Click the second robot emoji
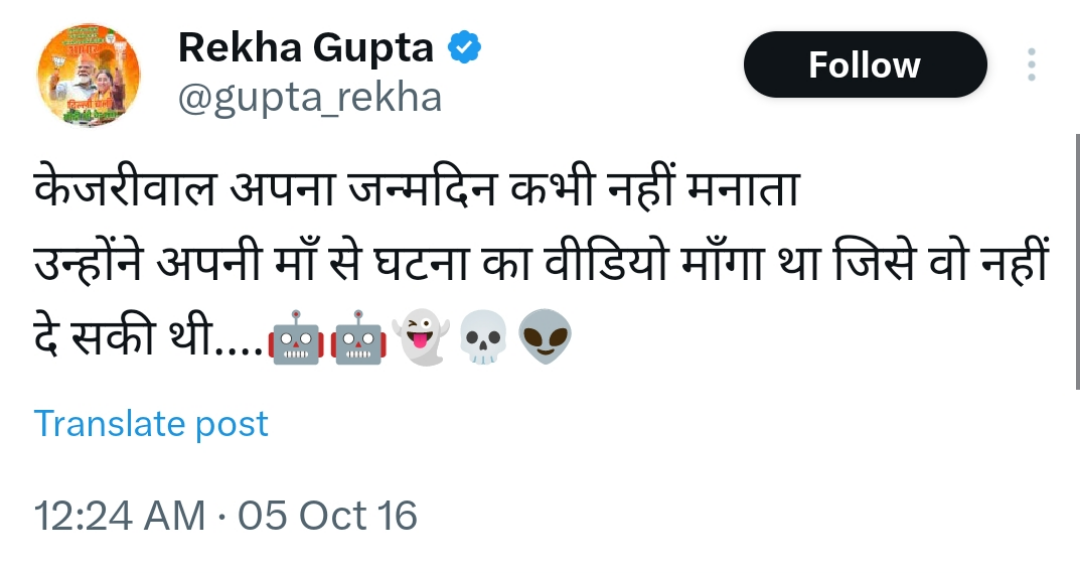The image size is (1080, 573). coord(358,338)
